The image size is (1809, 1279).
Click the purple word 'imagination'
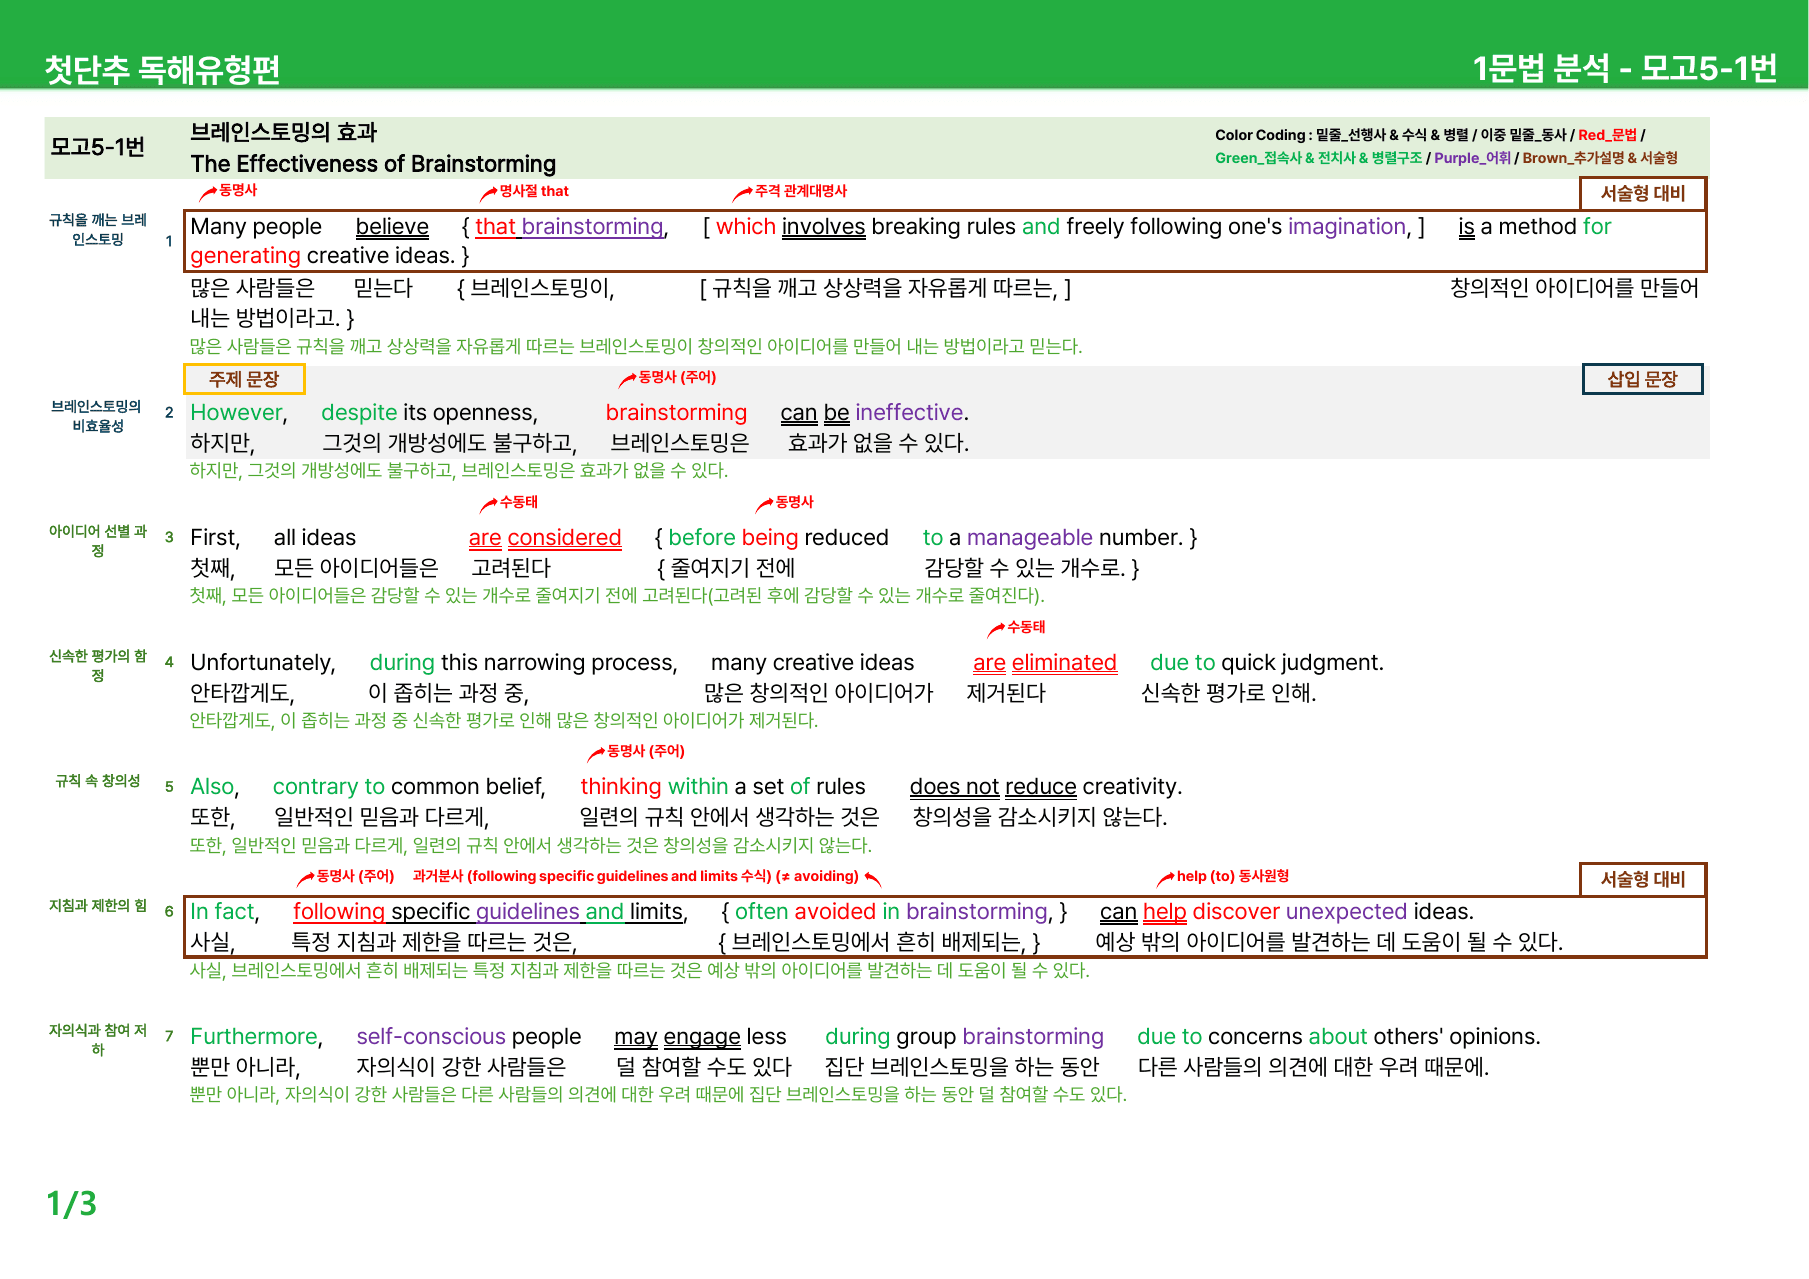[1347, 227]
